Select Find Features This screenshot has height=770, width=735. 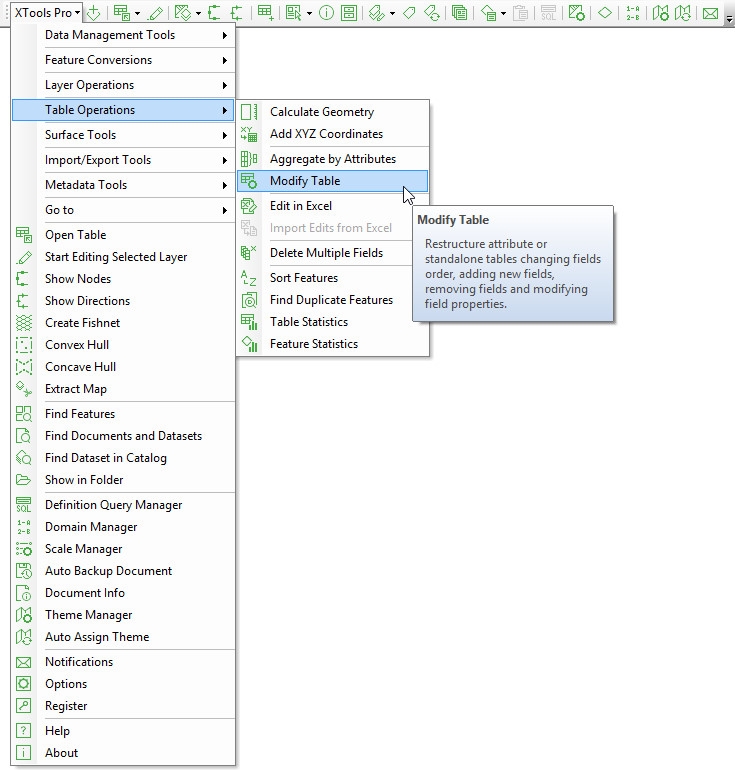(124, 414)
